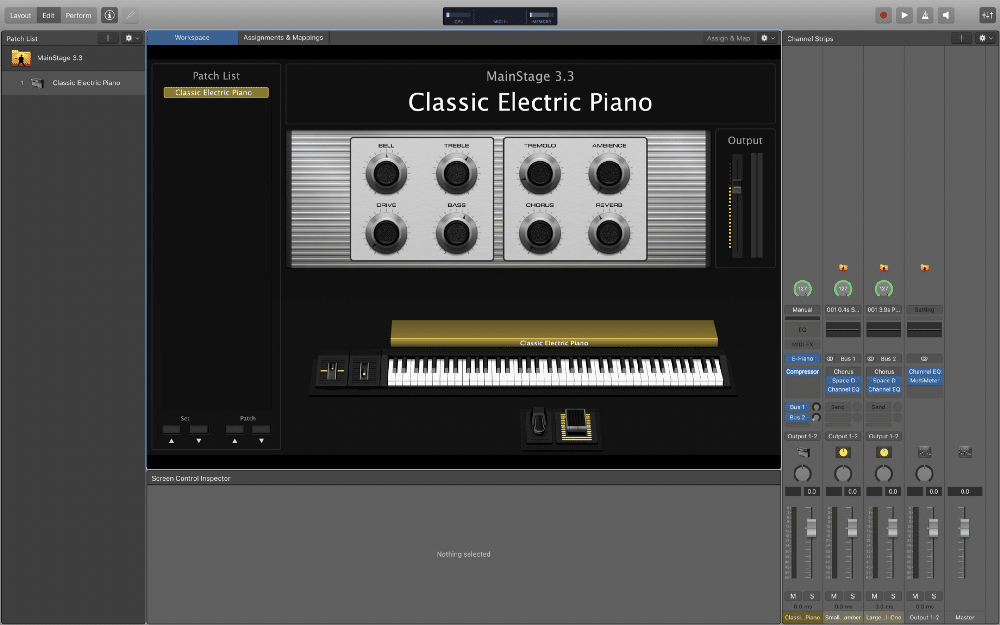Click the add channel strip button
This screenshot has width=1000, height=625.
point(961,38)
